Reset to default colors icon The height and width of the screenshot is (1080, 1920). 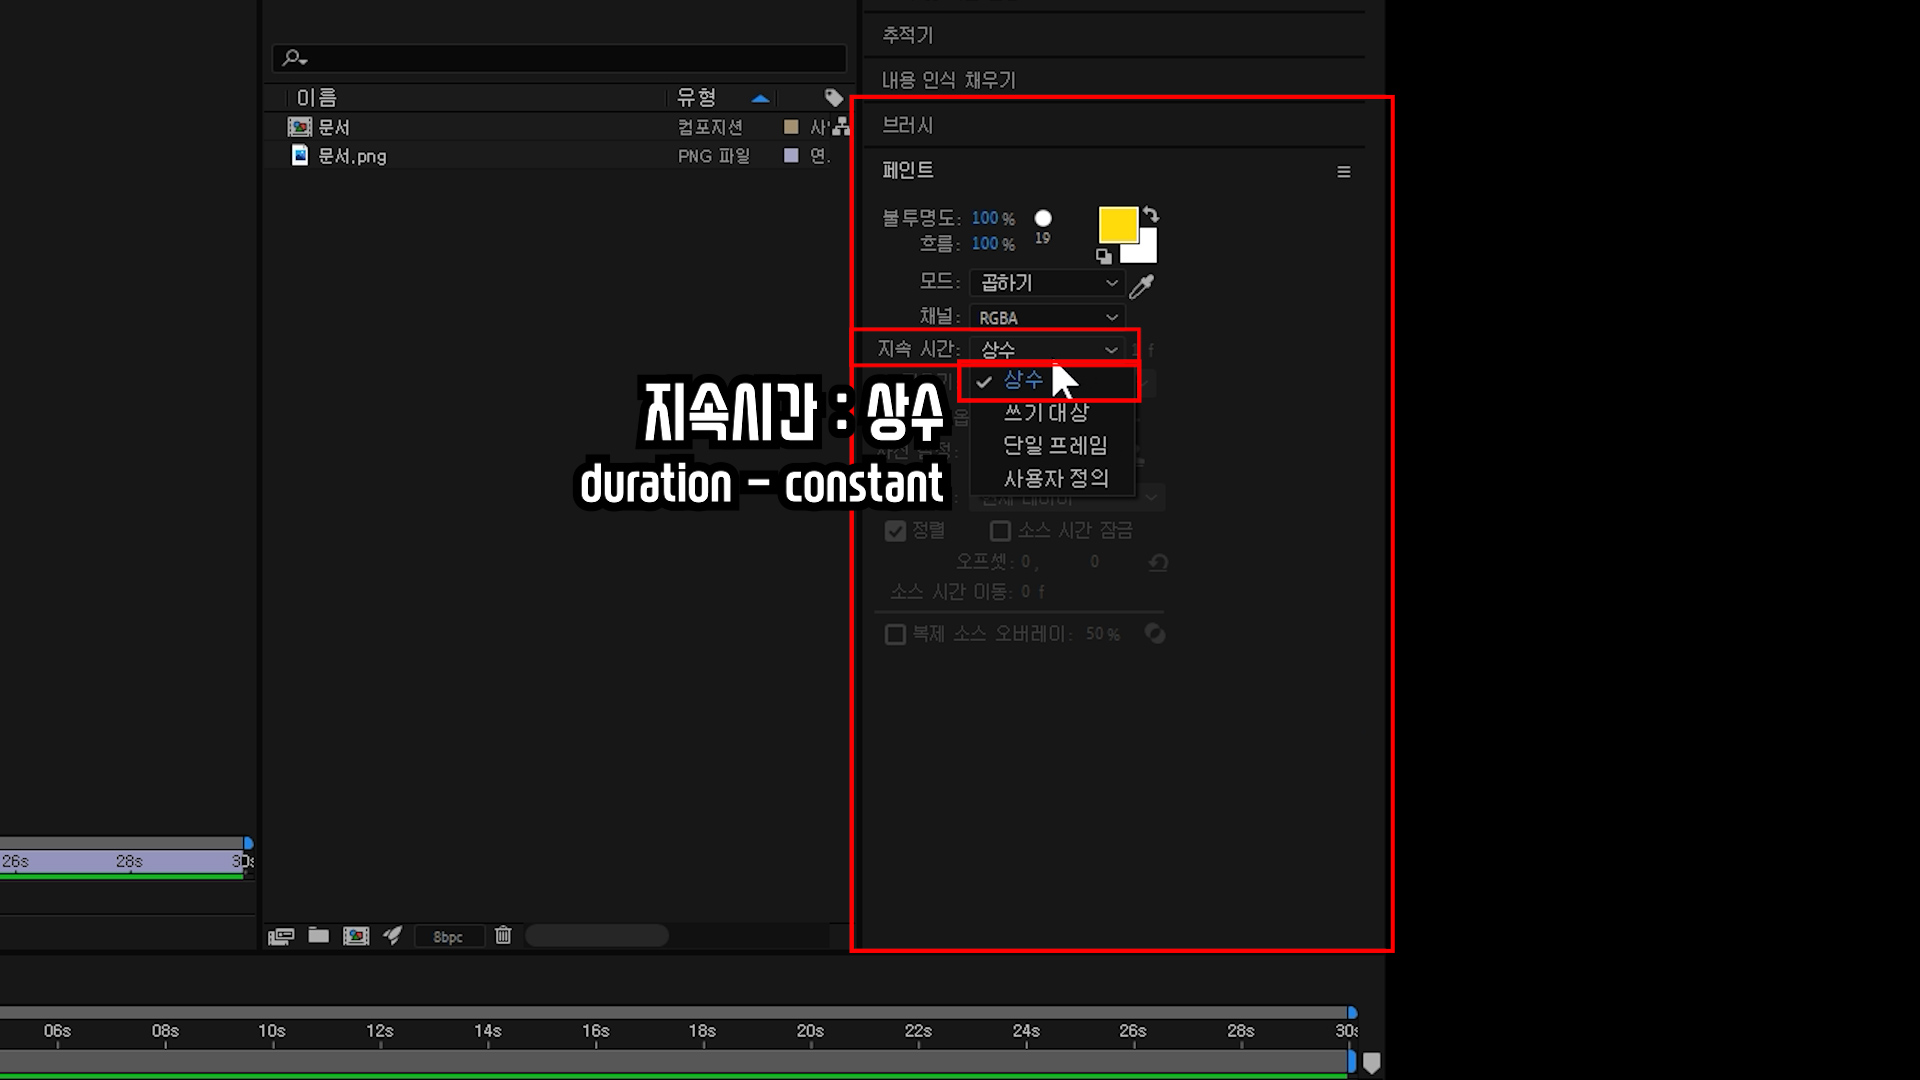click(x=1103, y=256)
